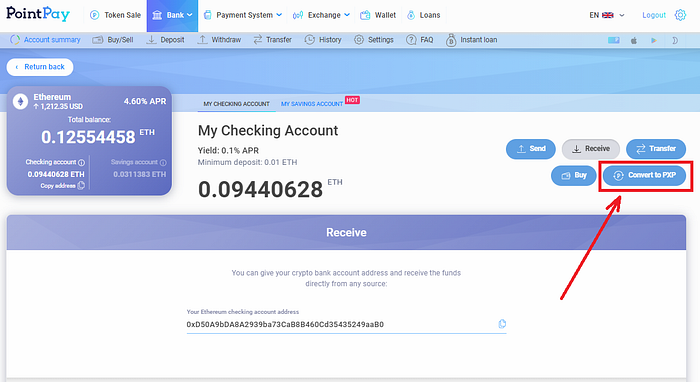
Task: Click the Convert to PXP button
Action: 644,175
